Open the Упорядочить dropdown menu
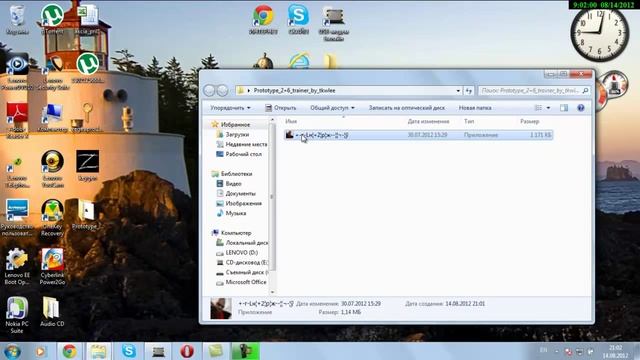The width and height of the screenshot is (640, 360). tap(230, 108)
